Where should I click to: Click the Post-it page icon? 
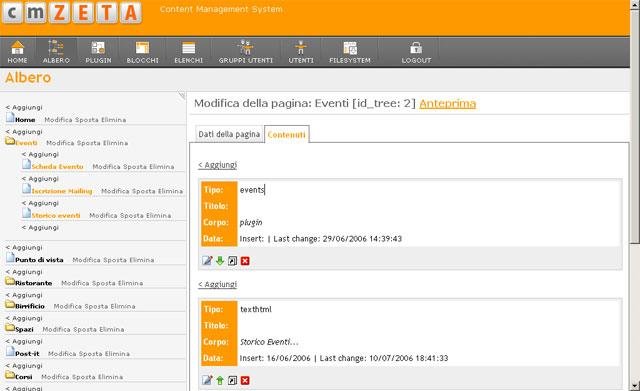10,352
